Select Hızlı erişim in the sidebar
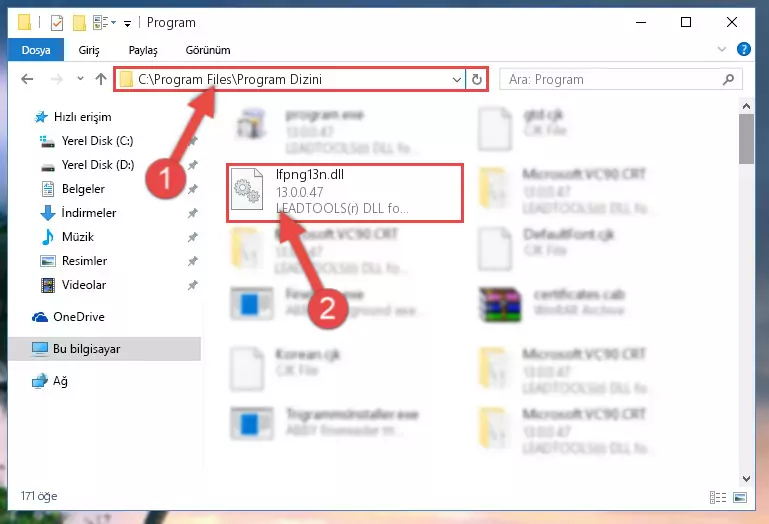 pos(82,117)
